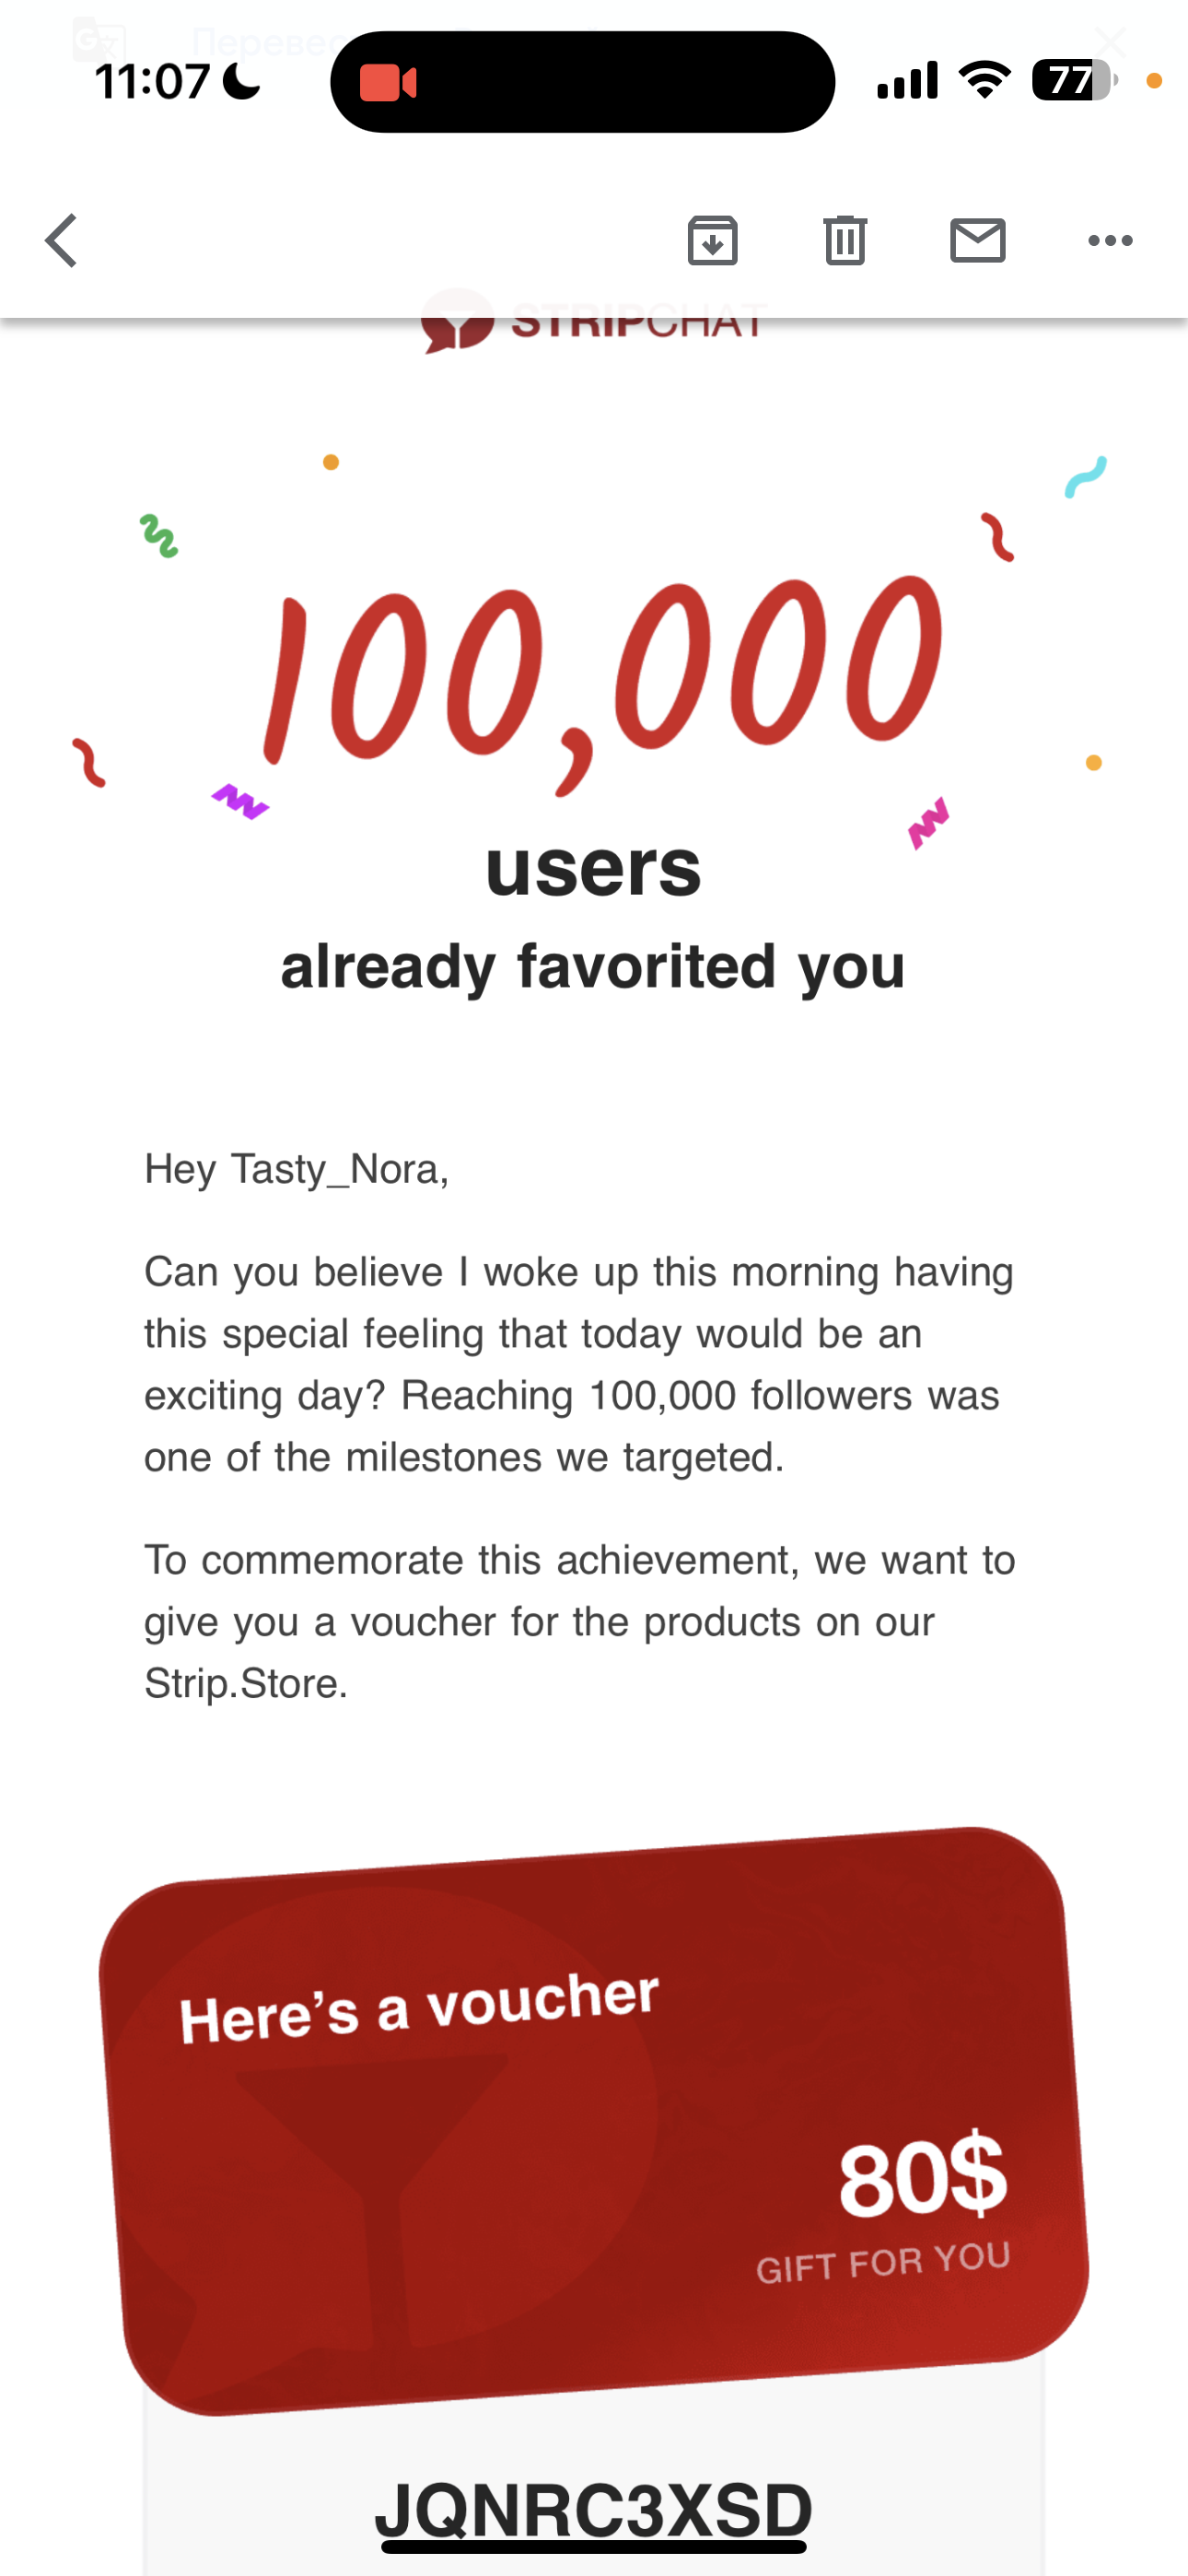
Task: Tap the red screen recording indicator
Action: point(387,82)
